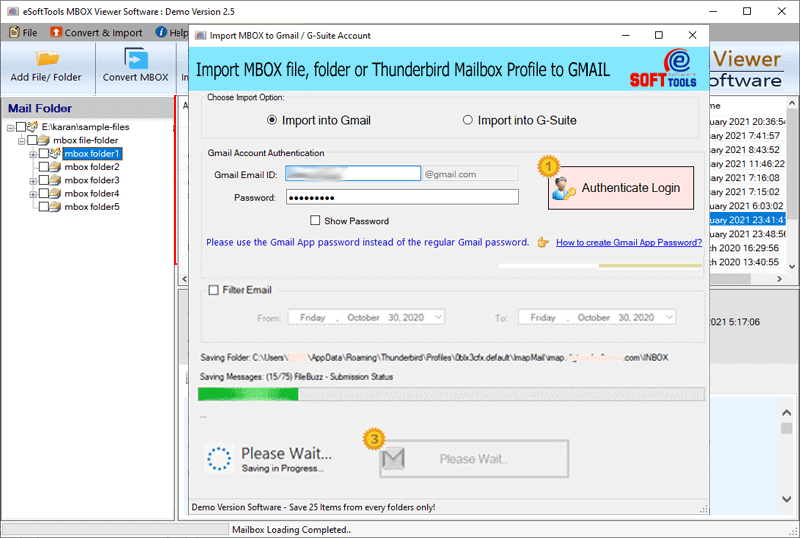Check the mbox folder5 checkbox
Image resolution: width=800 pixels, height=538 pixels.
click(x=44, y=206)
